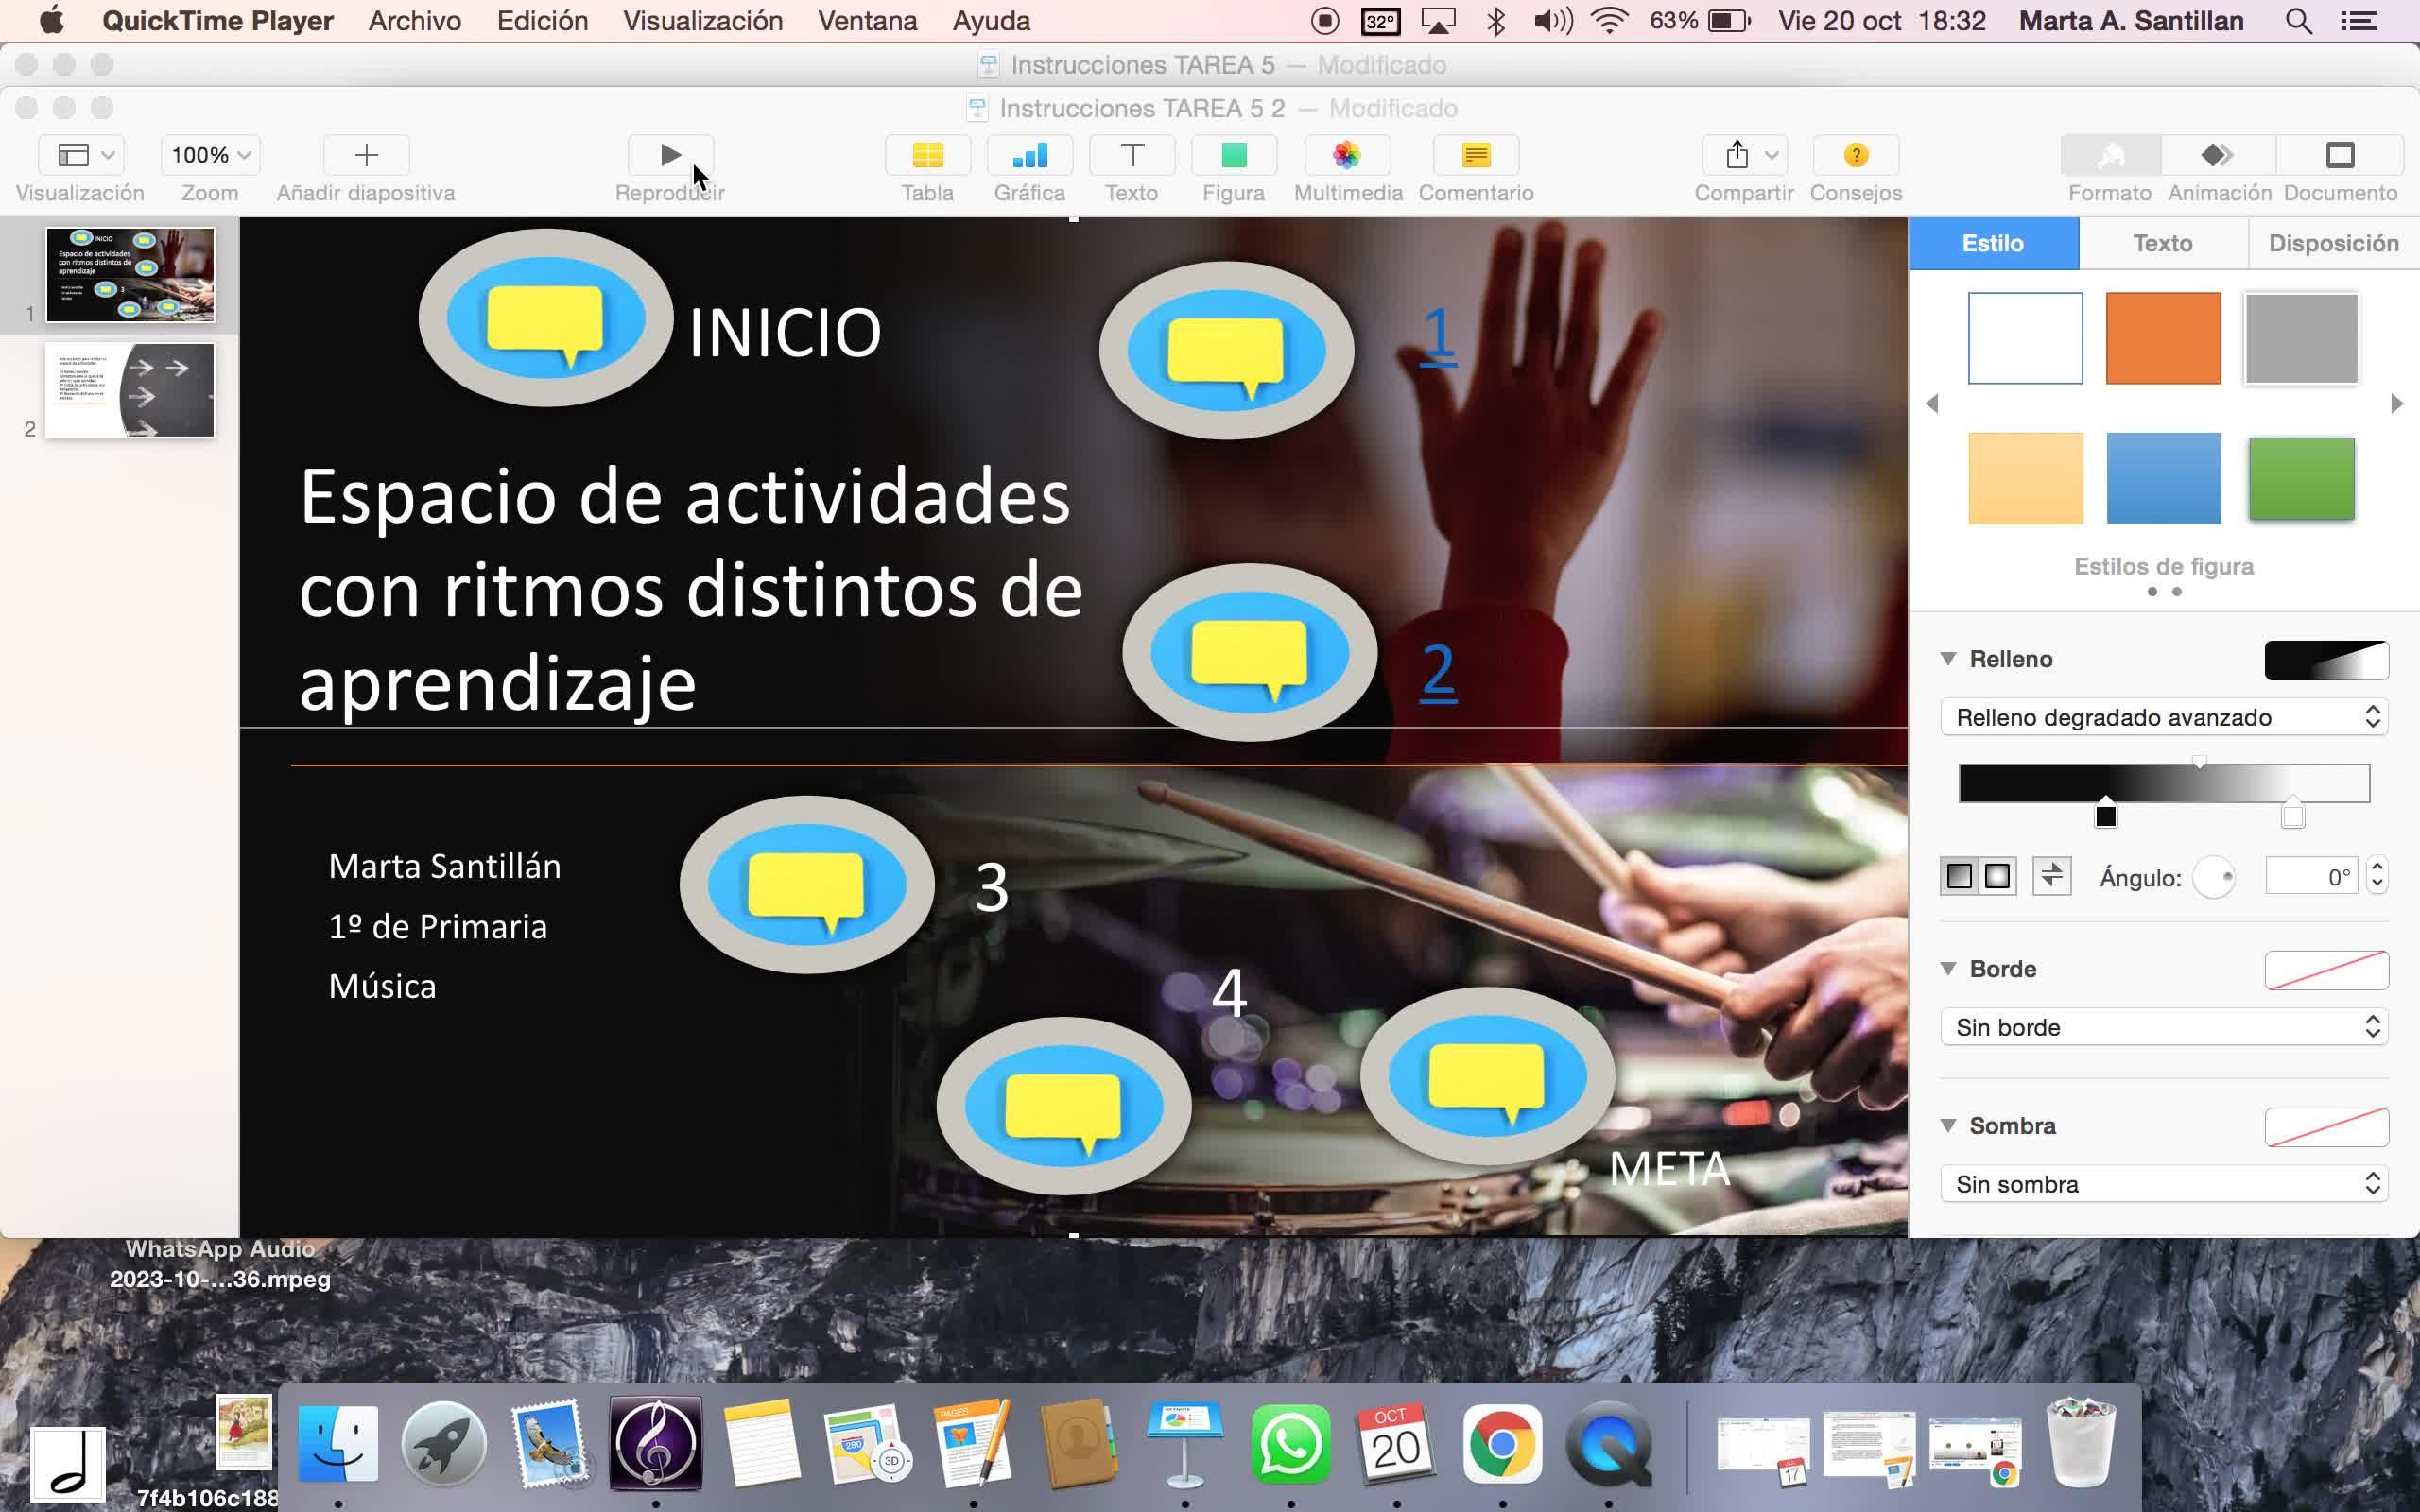Open Relleno degradado avanzado dropdown
2420x1512 pixels.
click(x=2163, y=717)
